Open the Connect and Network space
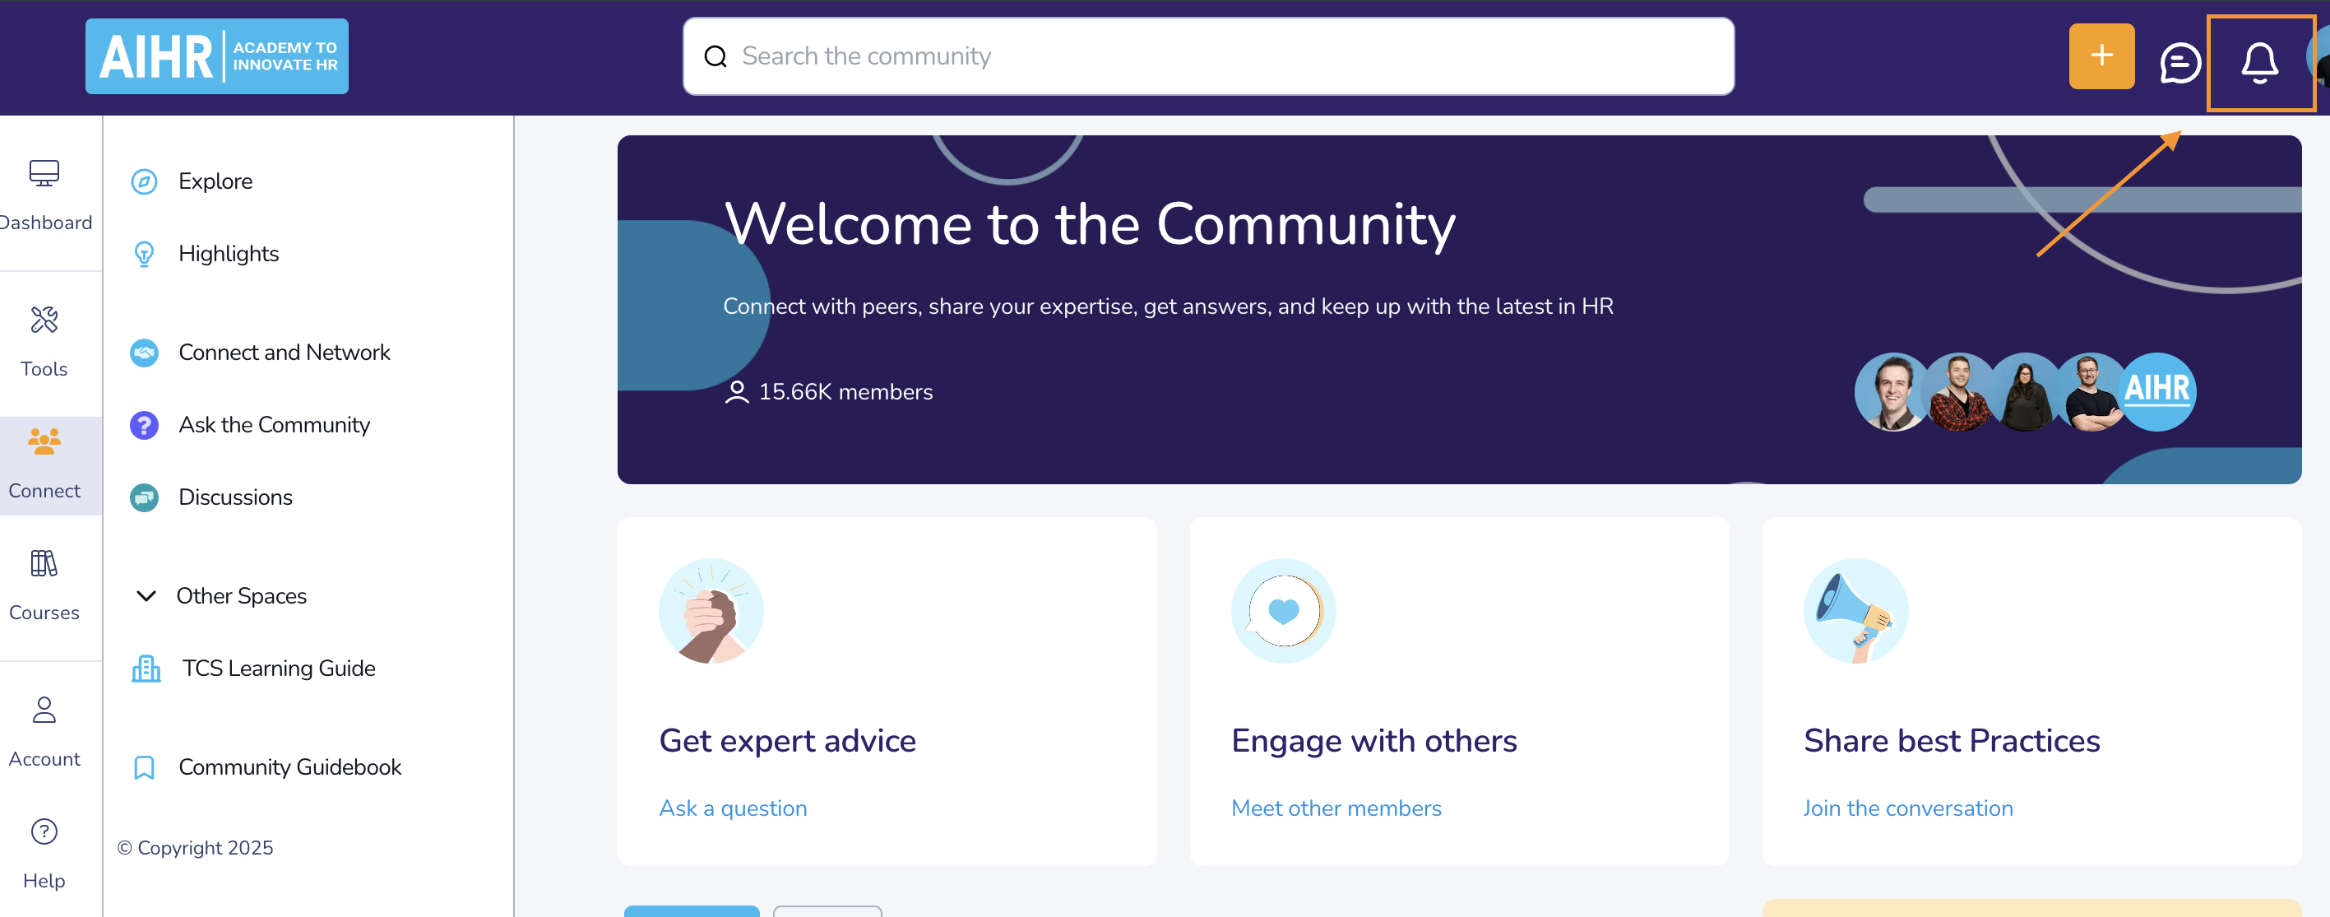 tap(284, 352)
